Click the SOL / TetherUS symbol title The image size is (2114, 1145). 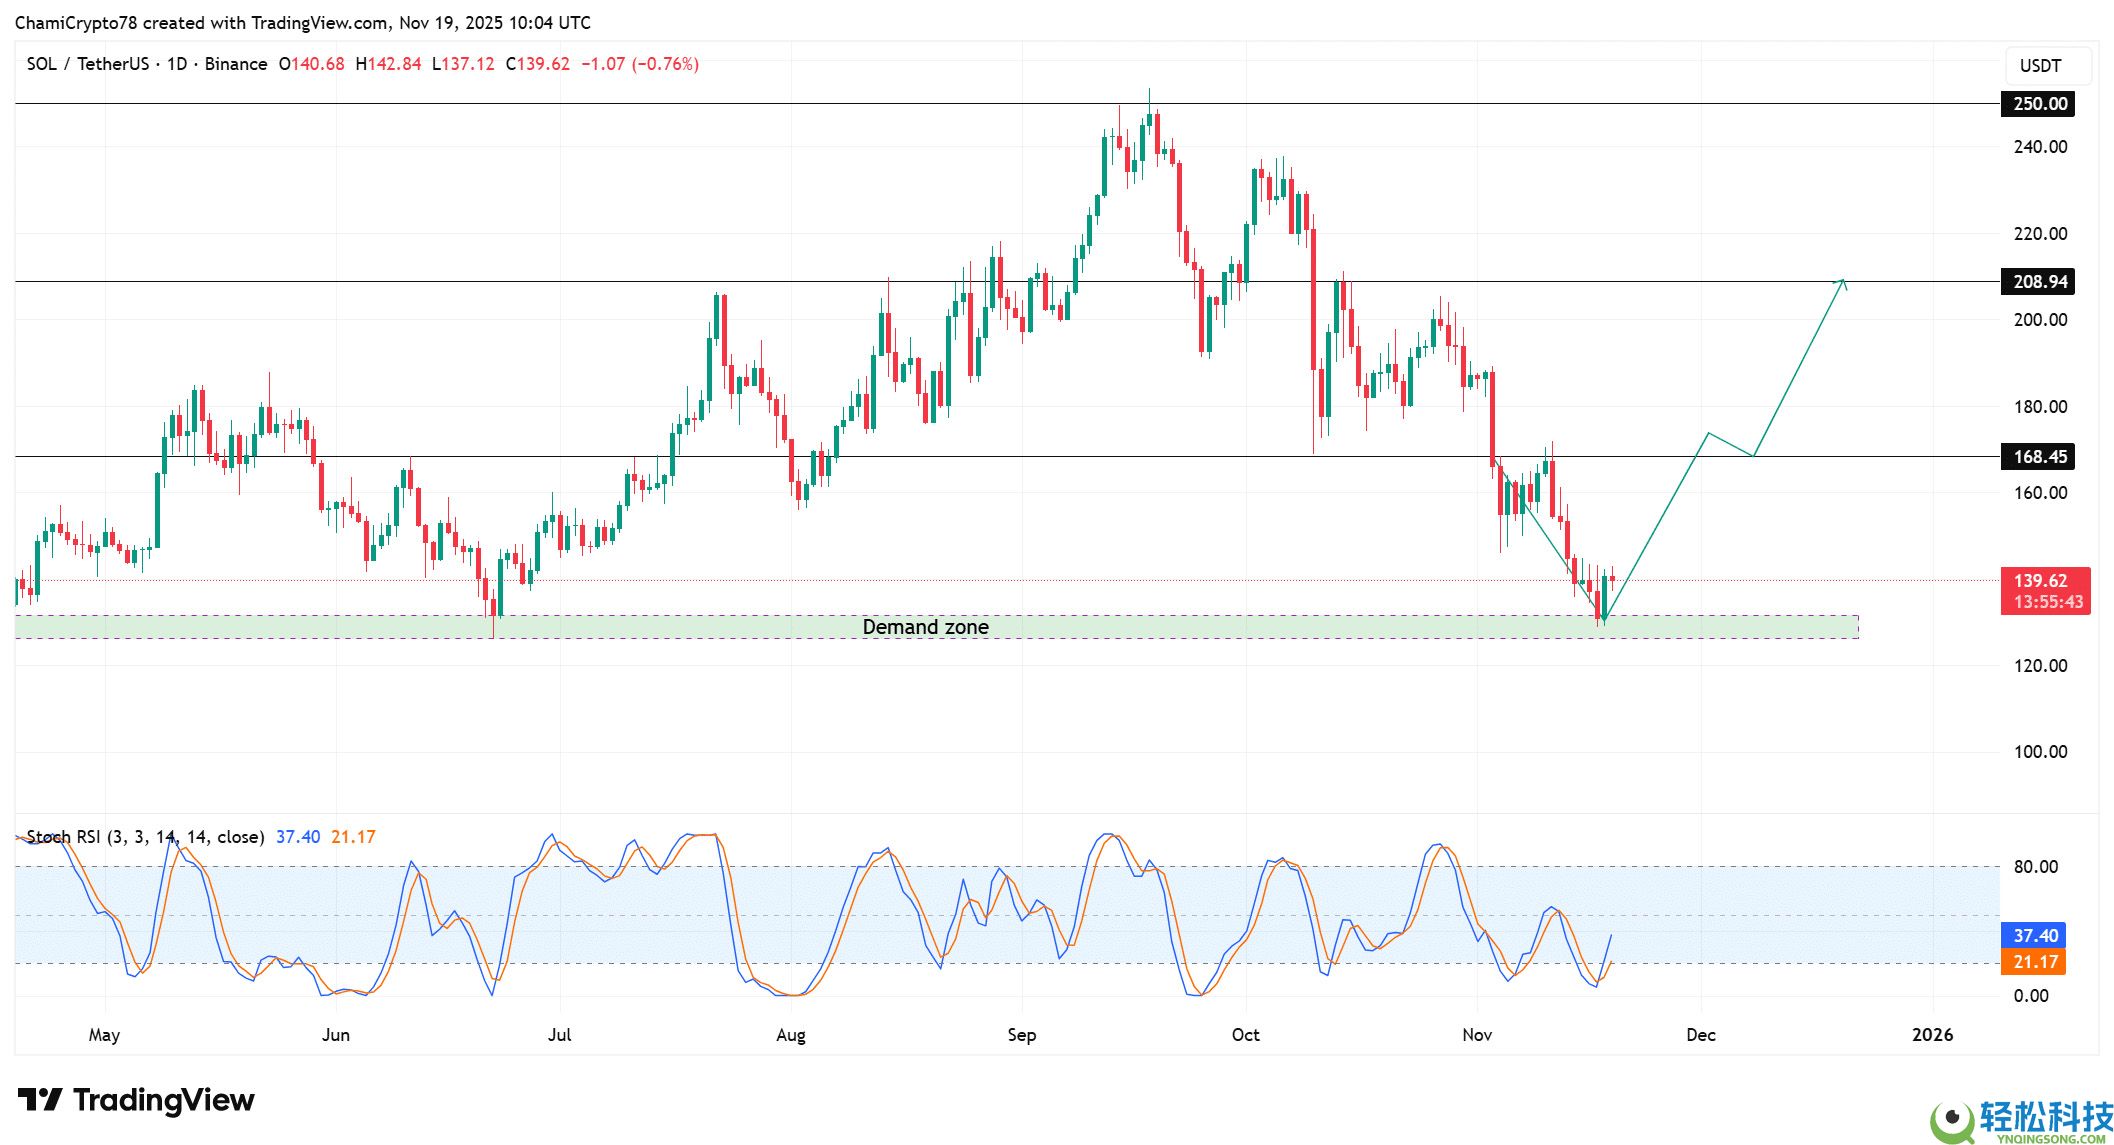click(x=87, y=64)
